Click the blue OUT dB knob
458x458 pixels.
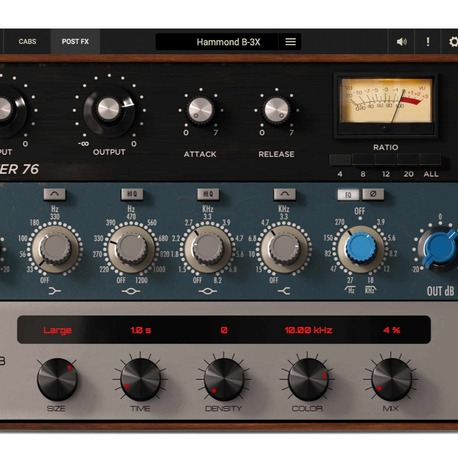click(x=440, y=248)
